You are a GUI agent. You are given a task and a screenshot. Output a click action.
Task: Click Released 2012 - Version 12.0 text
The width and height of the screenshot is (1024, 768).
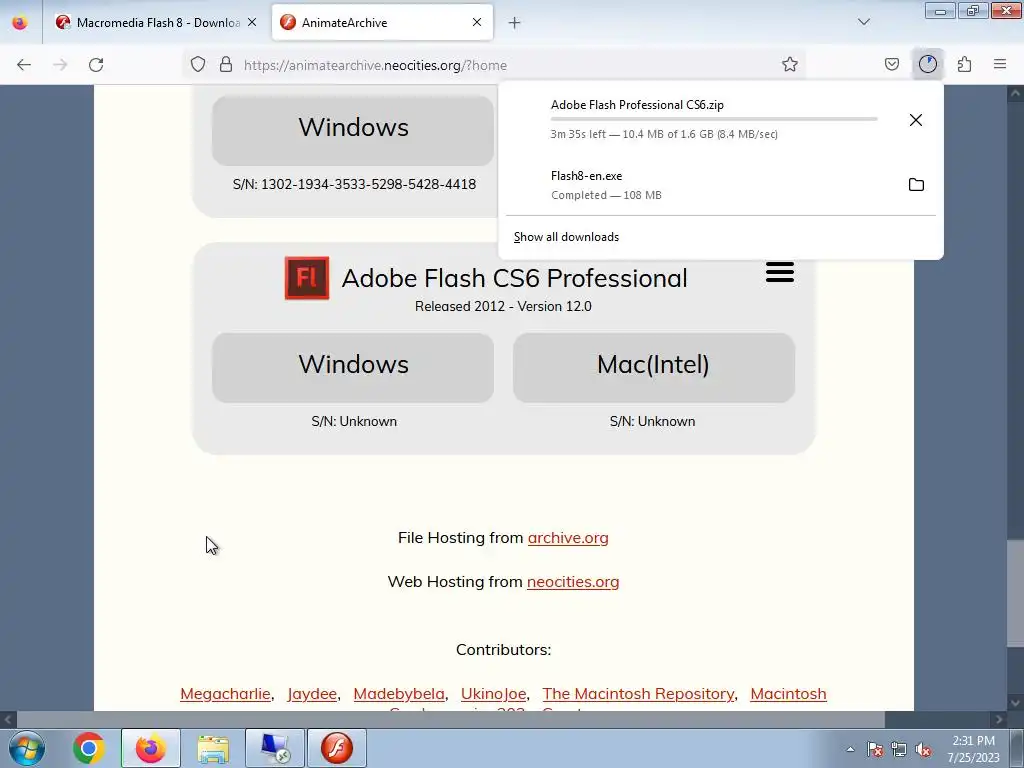point(503,306)
